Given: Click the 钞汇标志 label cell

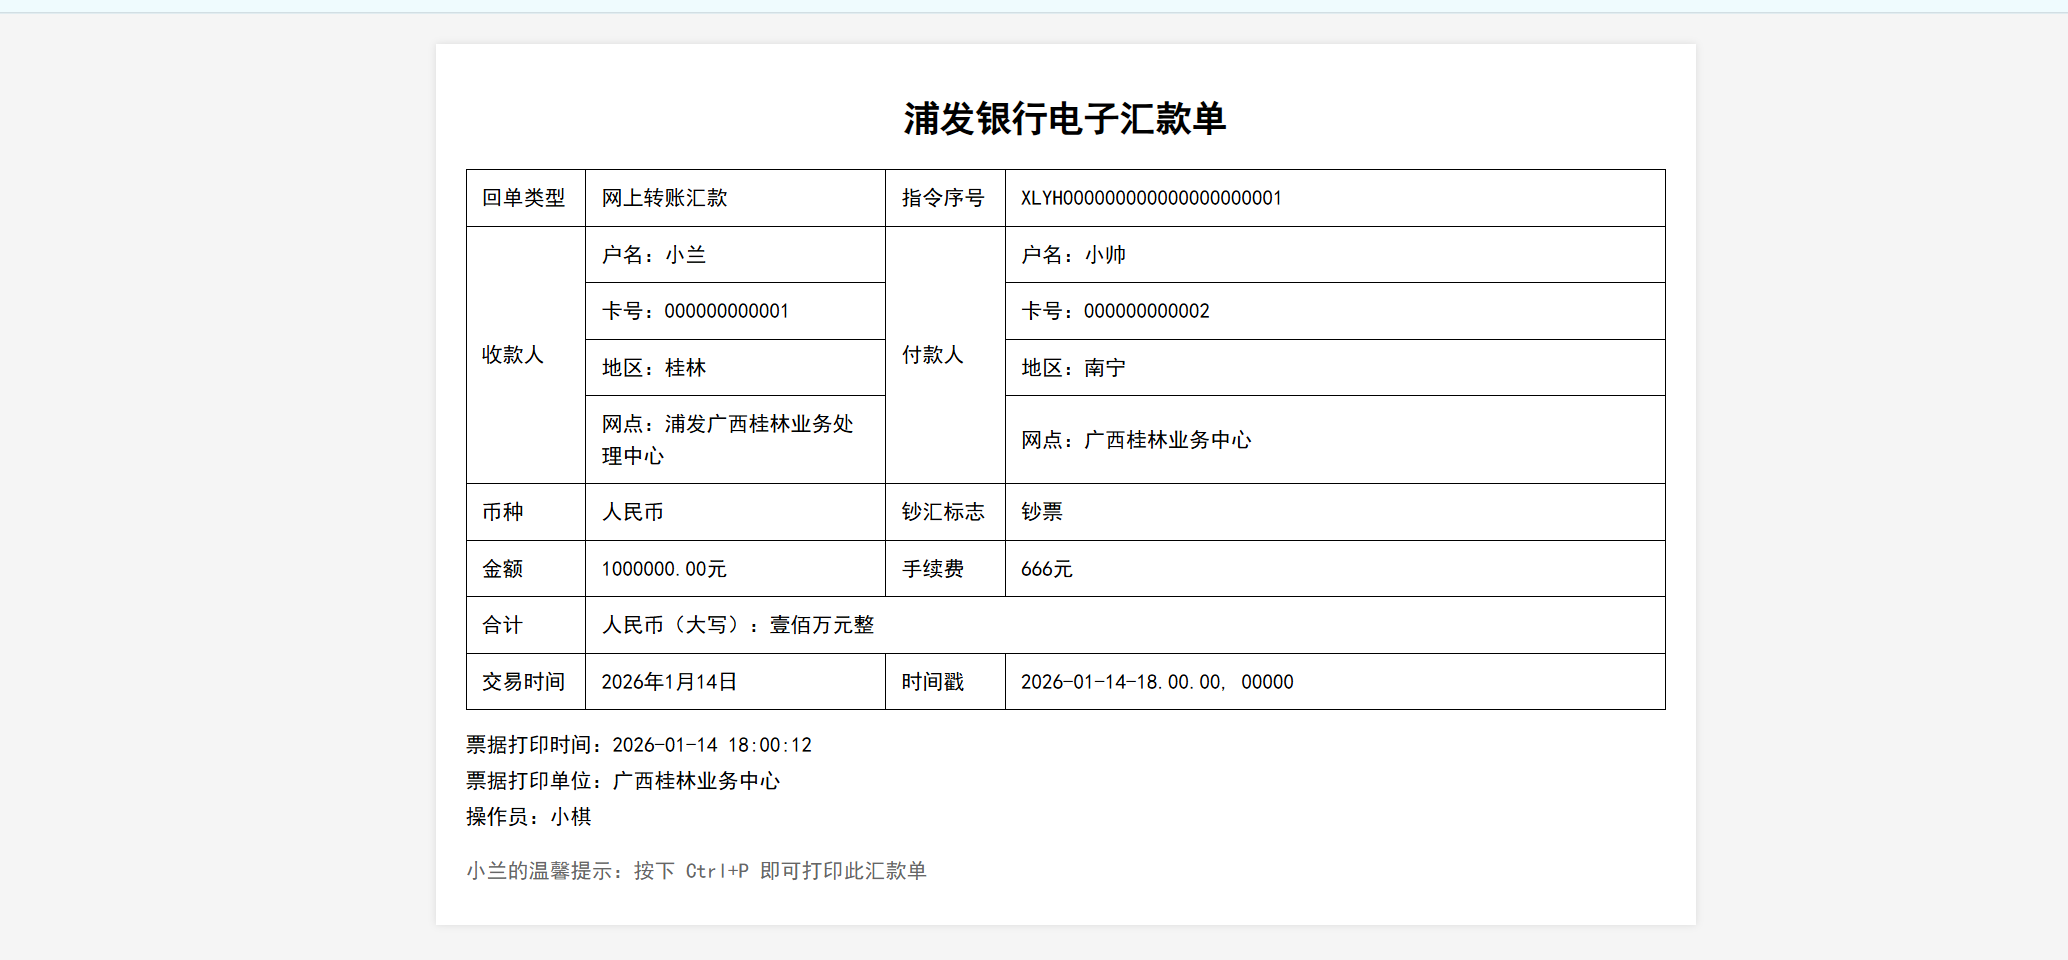Looking at the screenshot, I should pyautogui.click(x=946, y=512).
